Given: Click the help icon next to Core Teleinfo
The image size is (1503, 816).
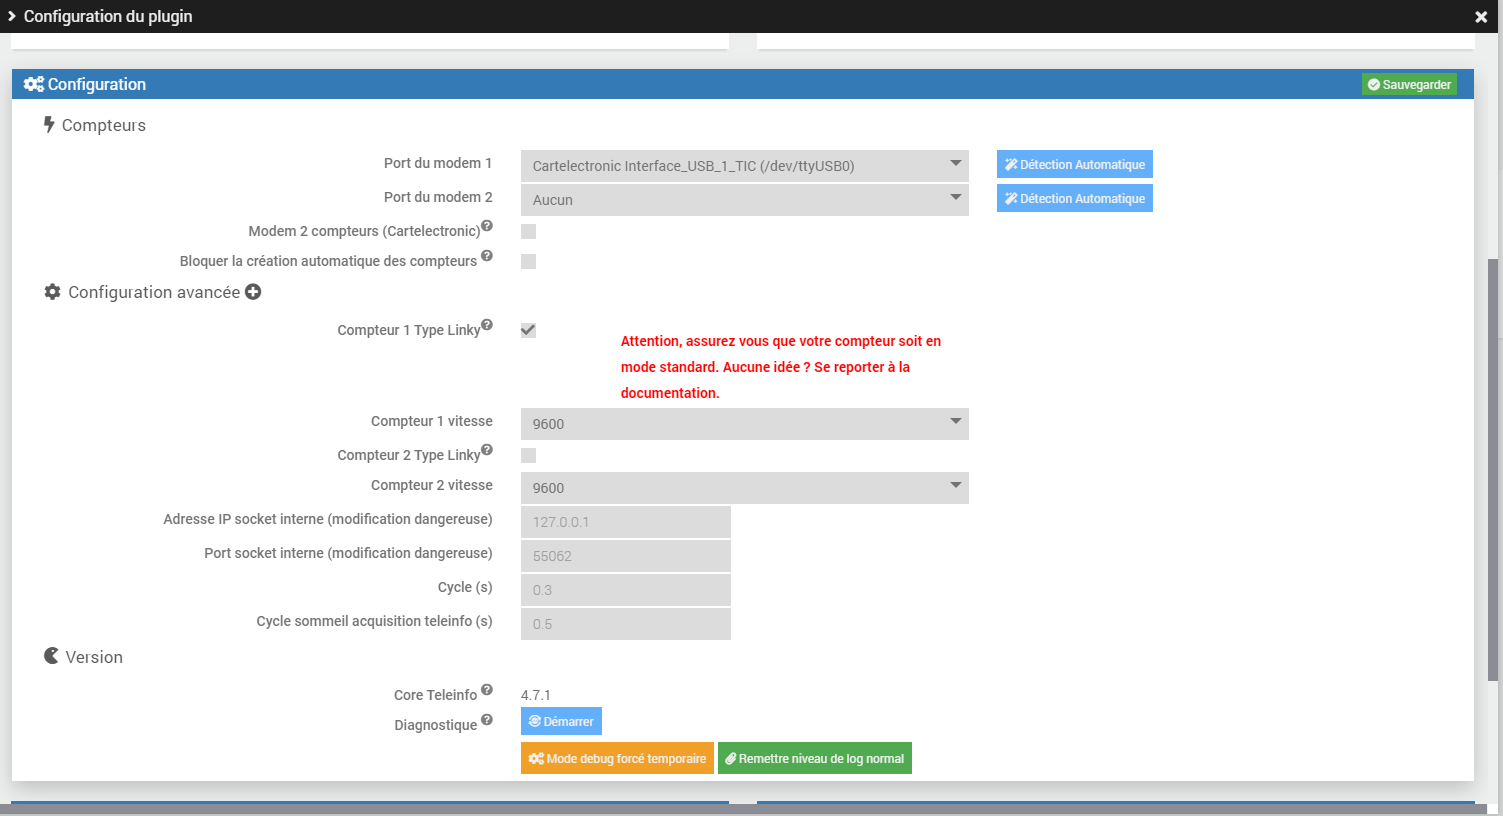Looking at the screenshot, I should 487,689.
